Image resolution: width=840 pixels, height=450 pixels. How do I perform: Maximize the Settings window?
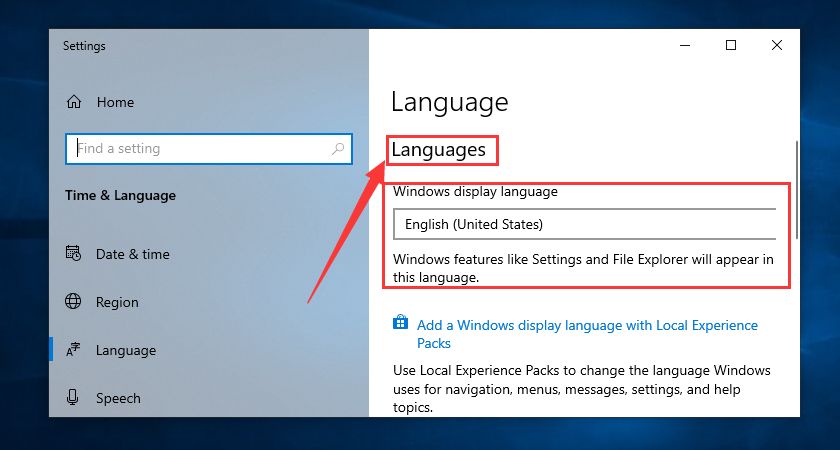(x=731, y=46)
